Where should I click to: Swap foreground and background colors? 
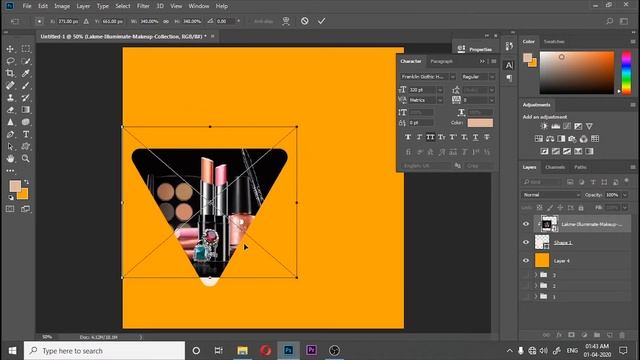point(27,182)
